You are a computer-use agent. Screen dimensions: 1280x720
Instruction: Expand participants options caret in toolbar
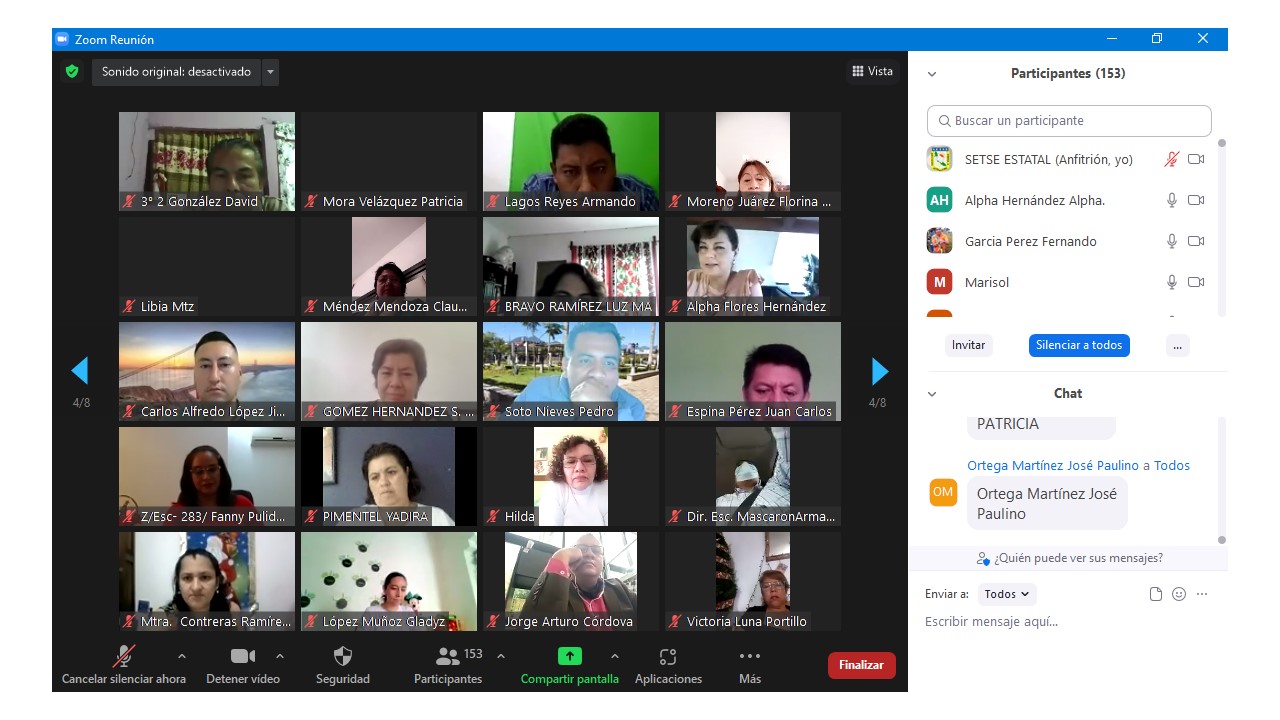(x=501, y=656)
